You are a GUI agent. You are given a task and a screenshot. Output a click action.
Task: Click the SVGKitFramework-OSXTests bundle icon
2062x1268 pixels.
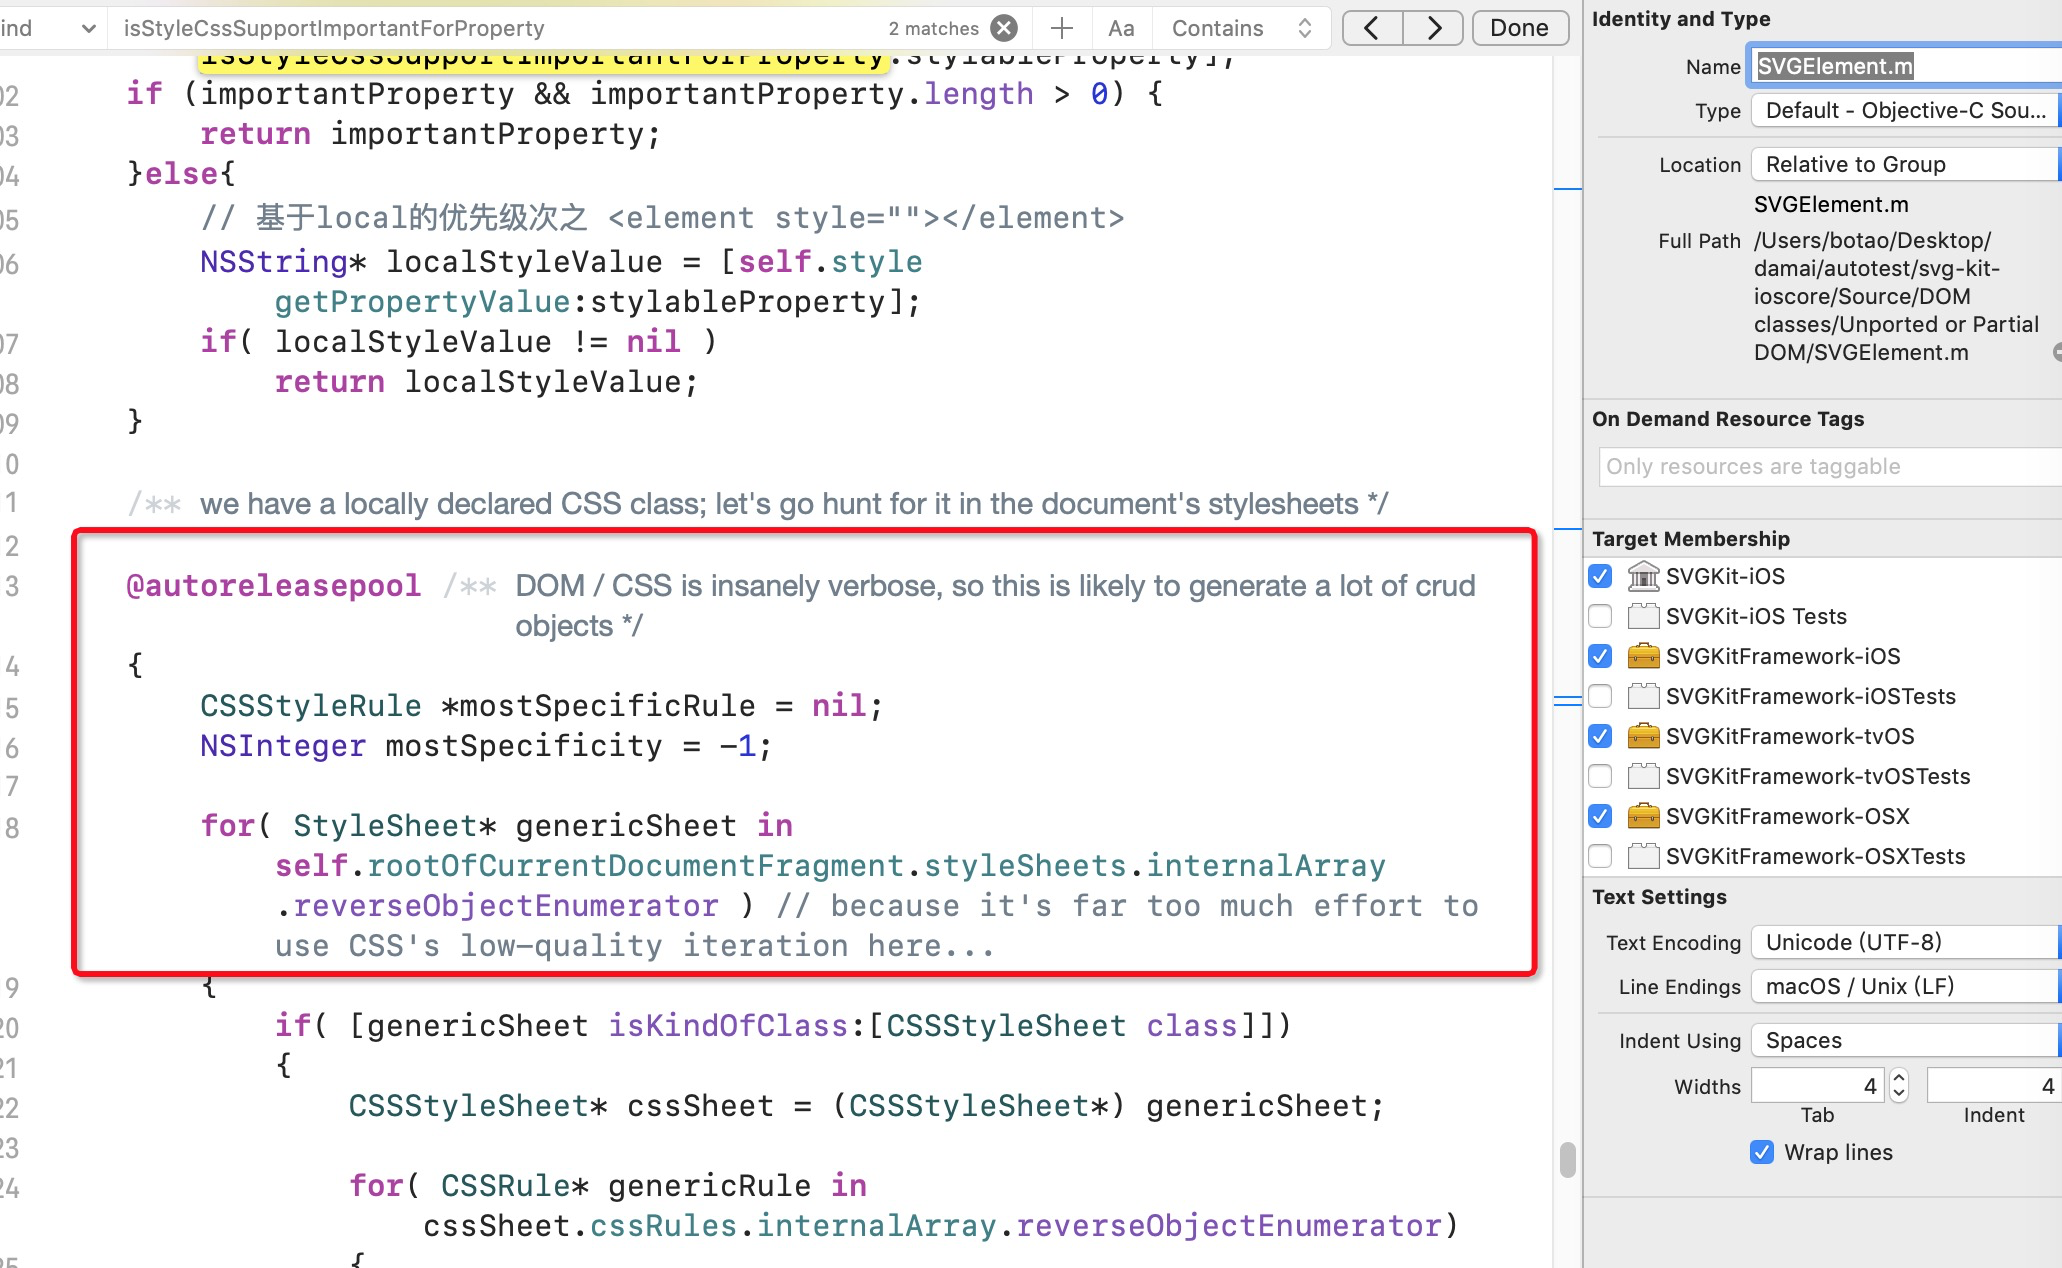pyautogui.click(x=1643, y=856)
